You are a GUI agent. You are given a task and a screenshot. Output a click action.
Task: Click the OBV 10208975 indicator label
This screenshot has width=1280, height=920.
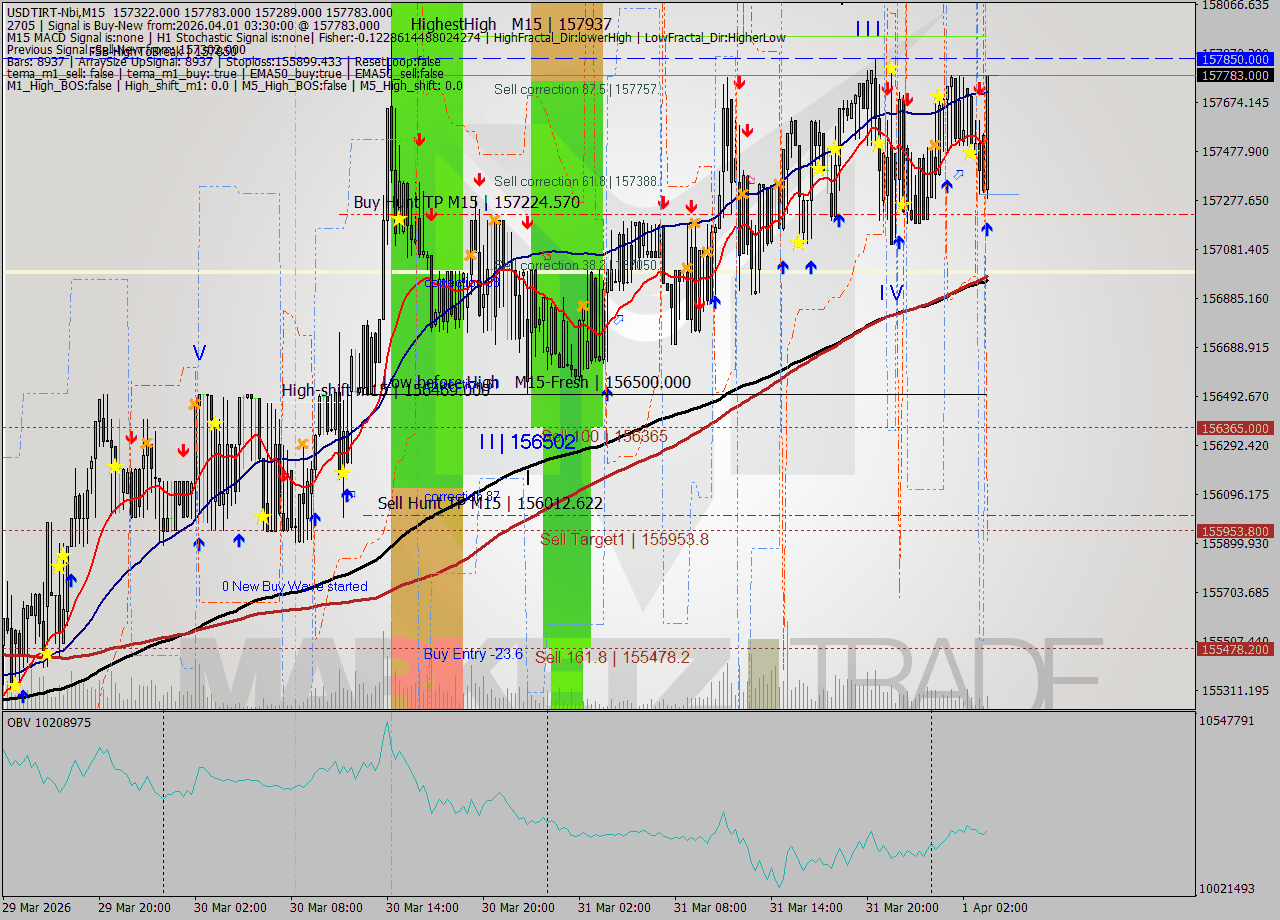tap(48, 720)
